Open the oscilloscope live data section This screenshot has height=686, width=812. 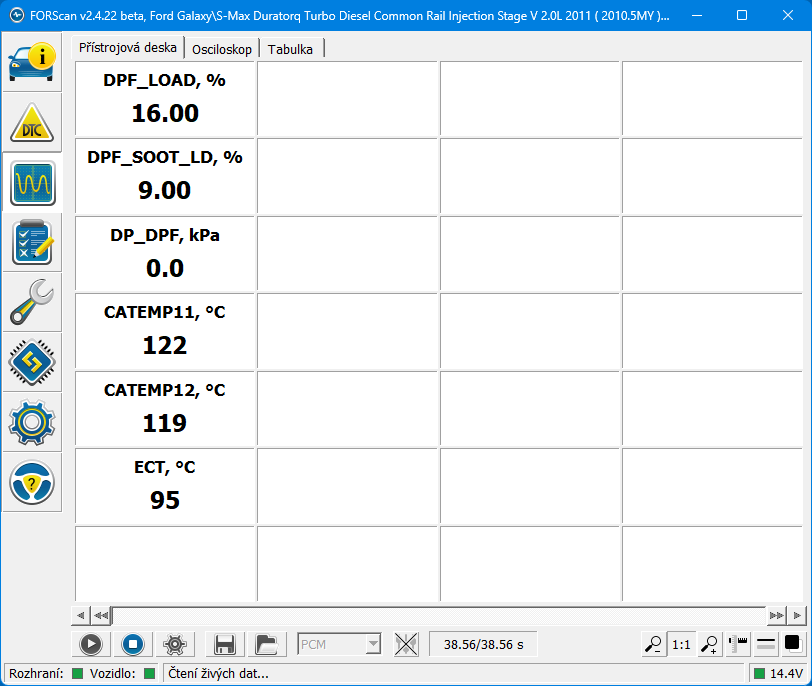click(x=32, y=182)
